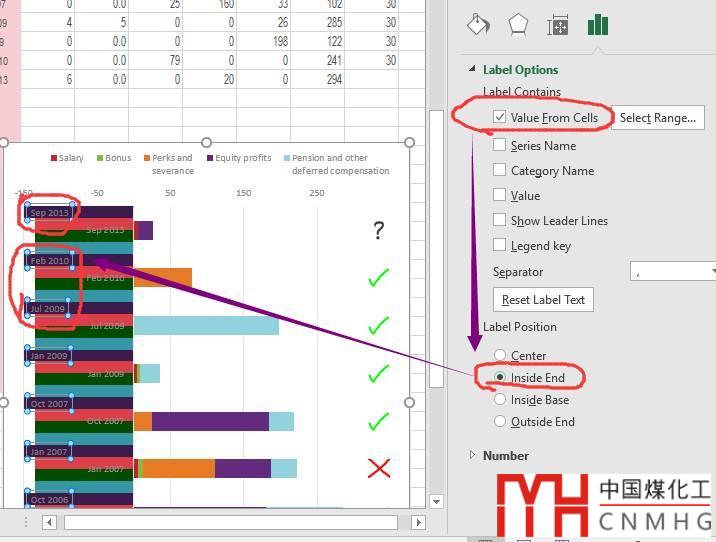This screenshot has width=716, height=542.
Task: Open the Size & Properties tab icon
Action: 558,25
